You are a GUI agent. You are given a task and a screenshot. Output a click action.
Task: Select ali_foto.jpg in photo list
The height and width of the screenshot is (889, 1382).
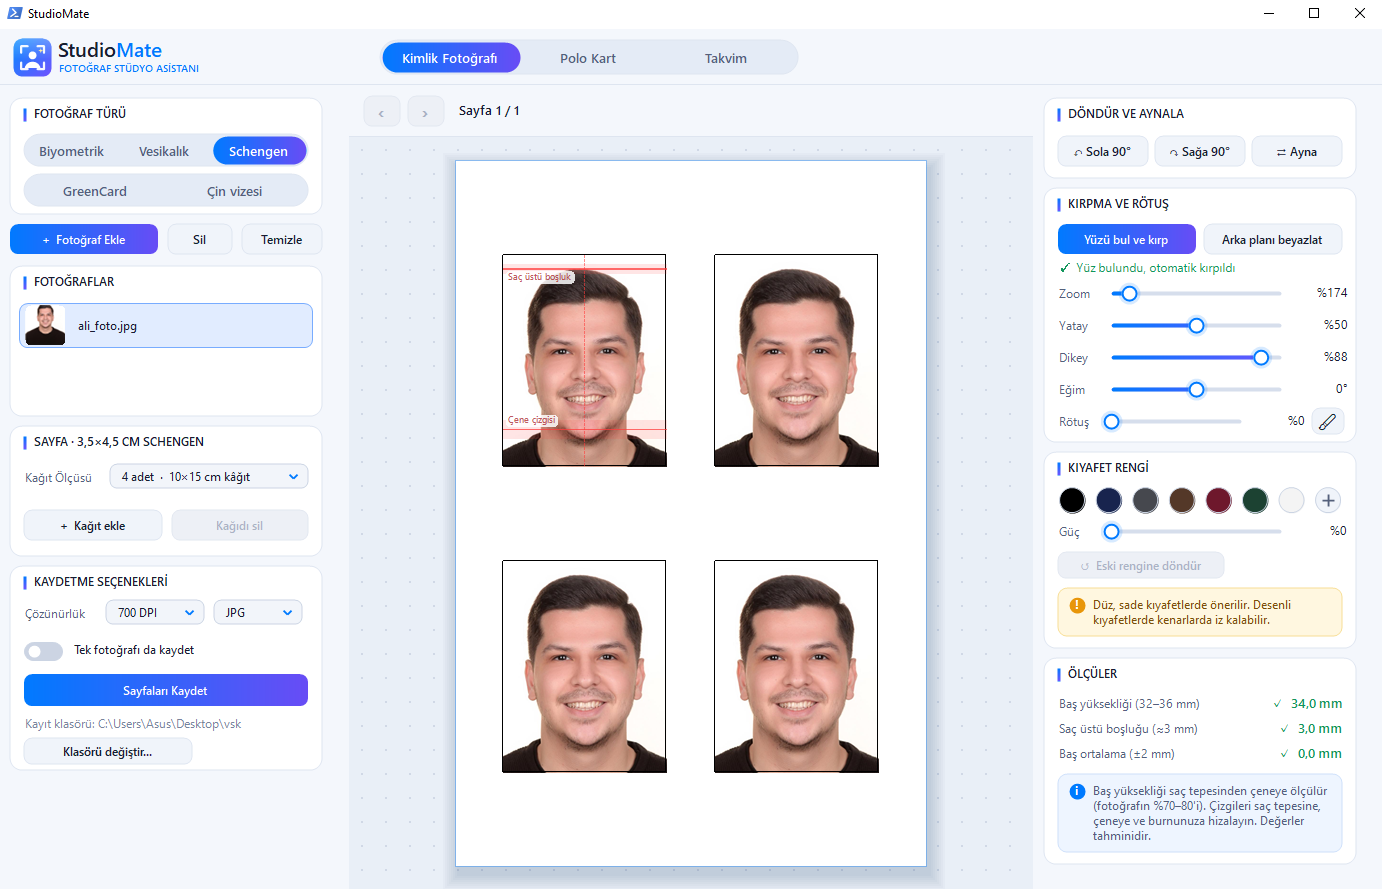pyautogui.click(x=166, y=326)
